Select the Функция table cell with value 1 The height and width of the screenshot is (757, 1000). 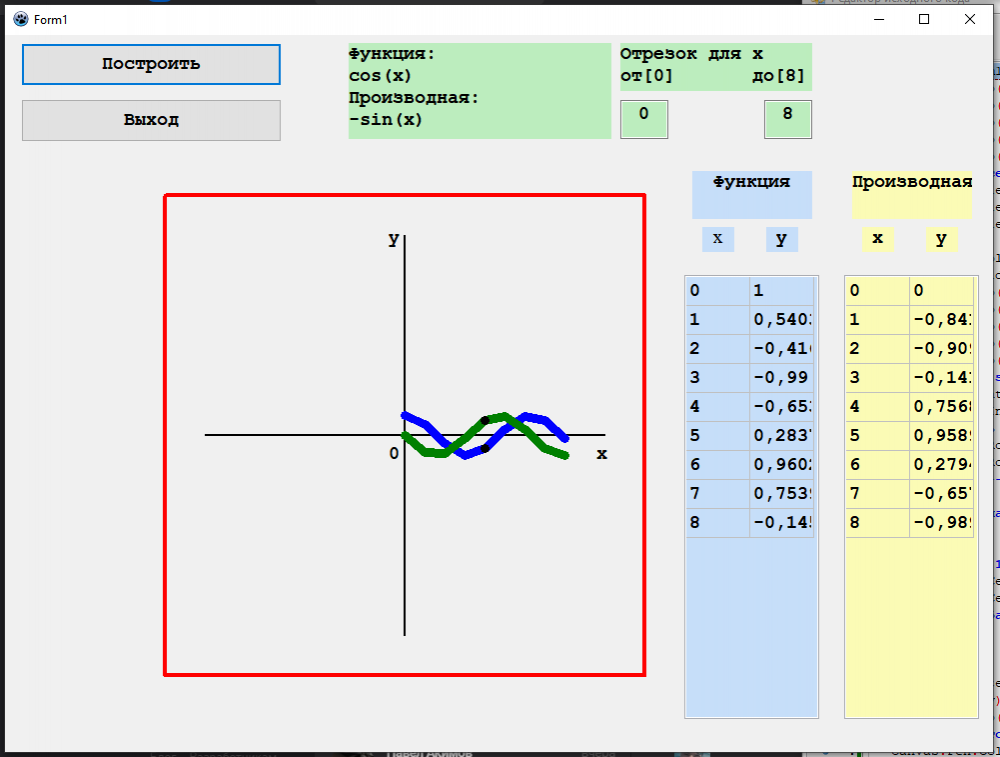780,291
